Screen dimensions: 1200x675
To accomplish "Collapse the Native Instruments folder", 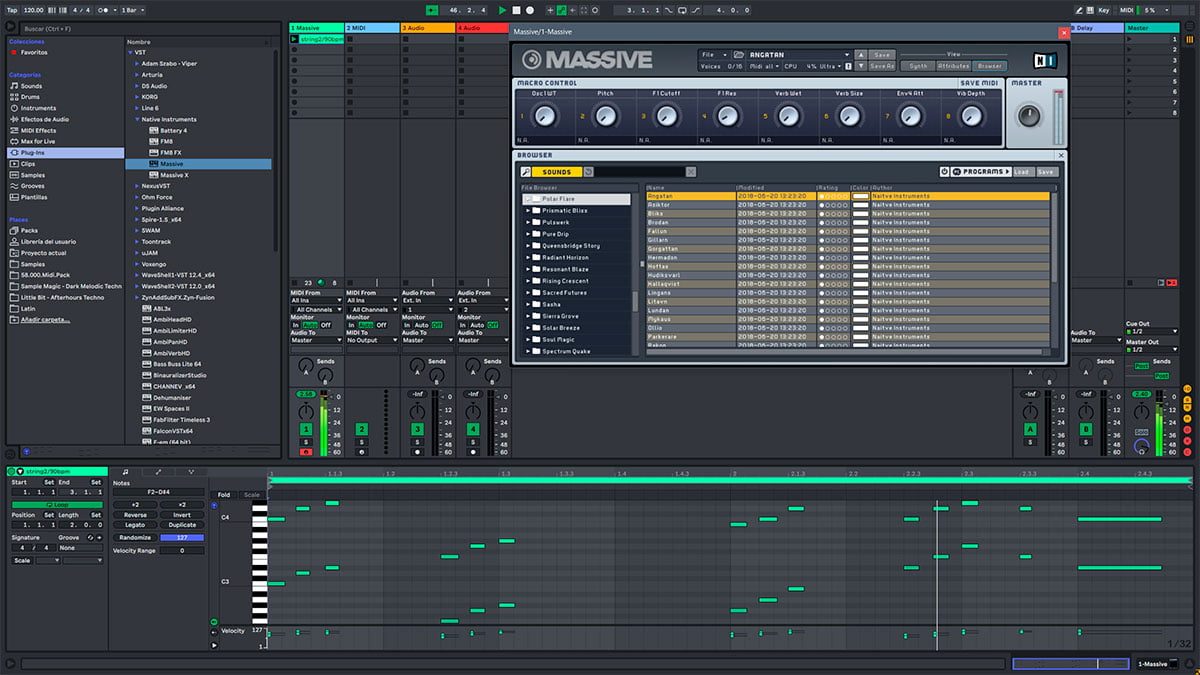I will [138, 119].
